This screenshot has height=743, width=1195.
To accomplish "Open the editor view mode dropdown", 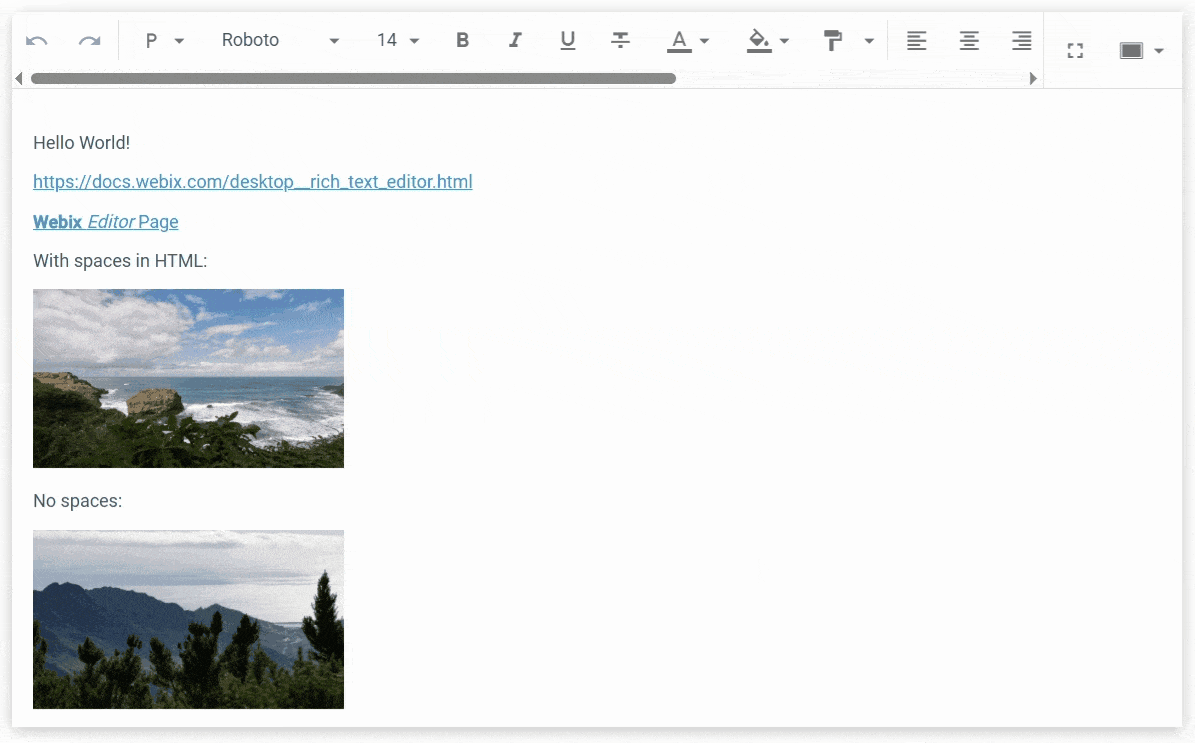I will pyautogui.click(x=1141, y=48).
